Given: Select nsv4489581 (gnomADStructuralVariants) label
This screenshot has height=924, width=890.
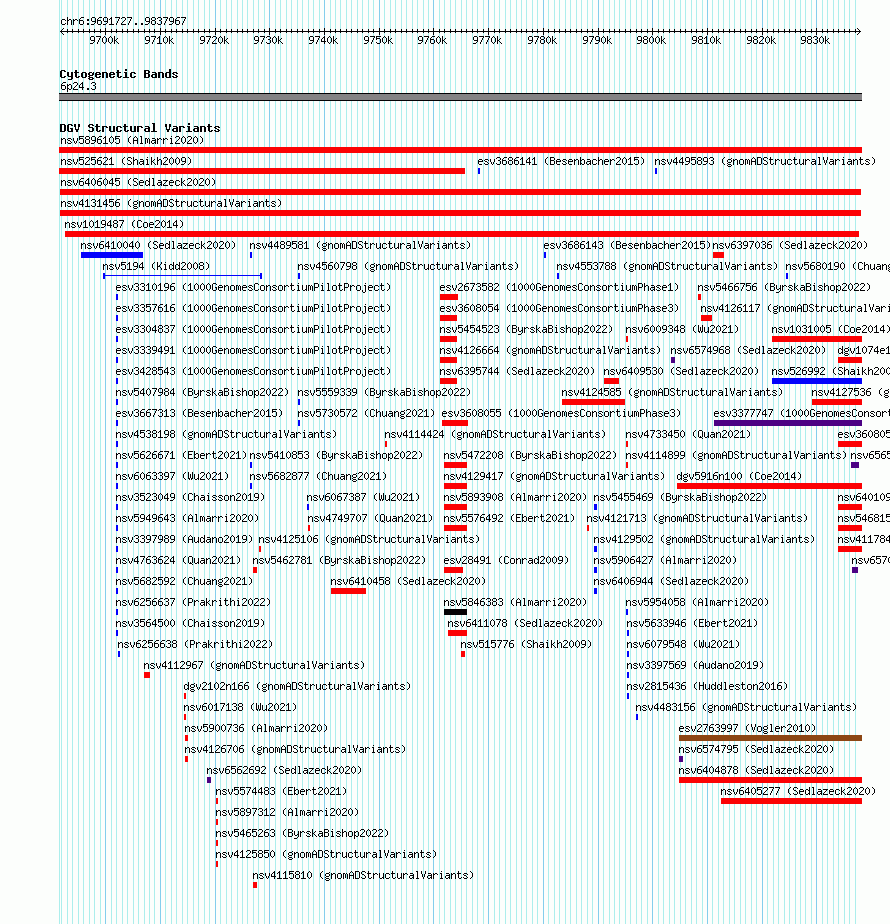Looking at the screenshot, I should [360, 245].
